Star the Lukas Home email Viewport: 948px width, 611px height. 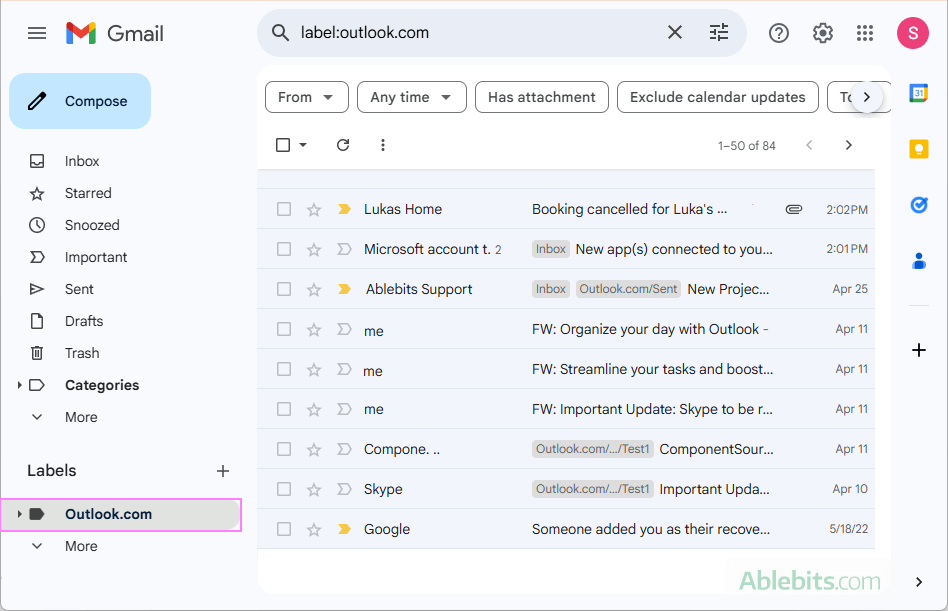pyautogui.click(x=314, y=210)
